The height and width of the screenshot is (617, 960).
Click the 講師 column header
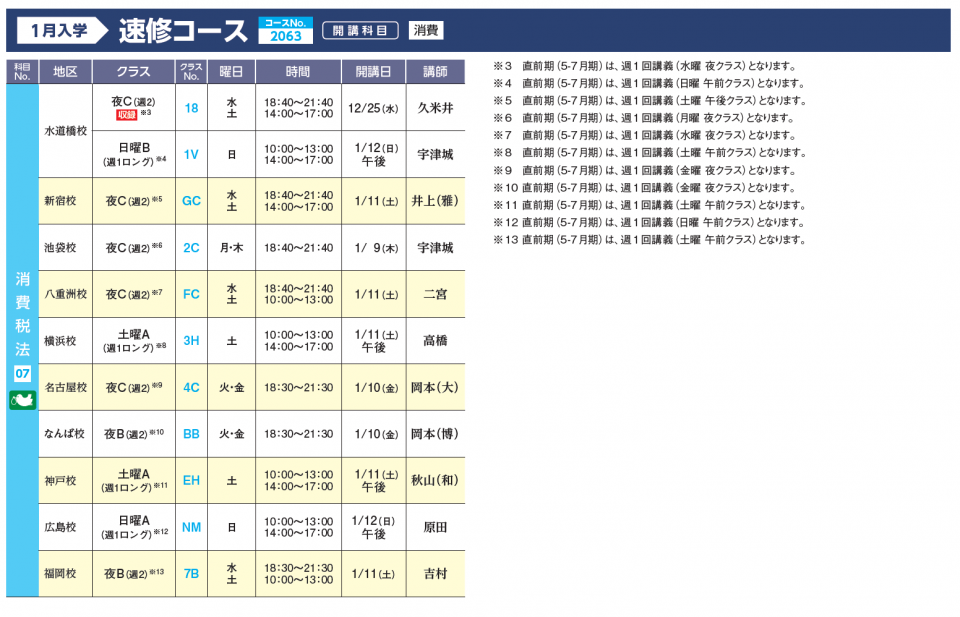435,72
